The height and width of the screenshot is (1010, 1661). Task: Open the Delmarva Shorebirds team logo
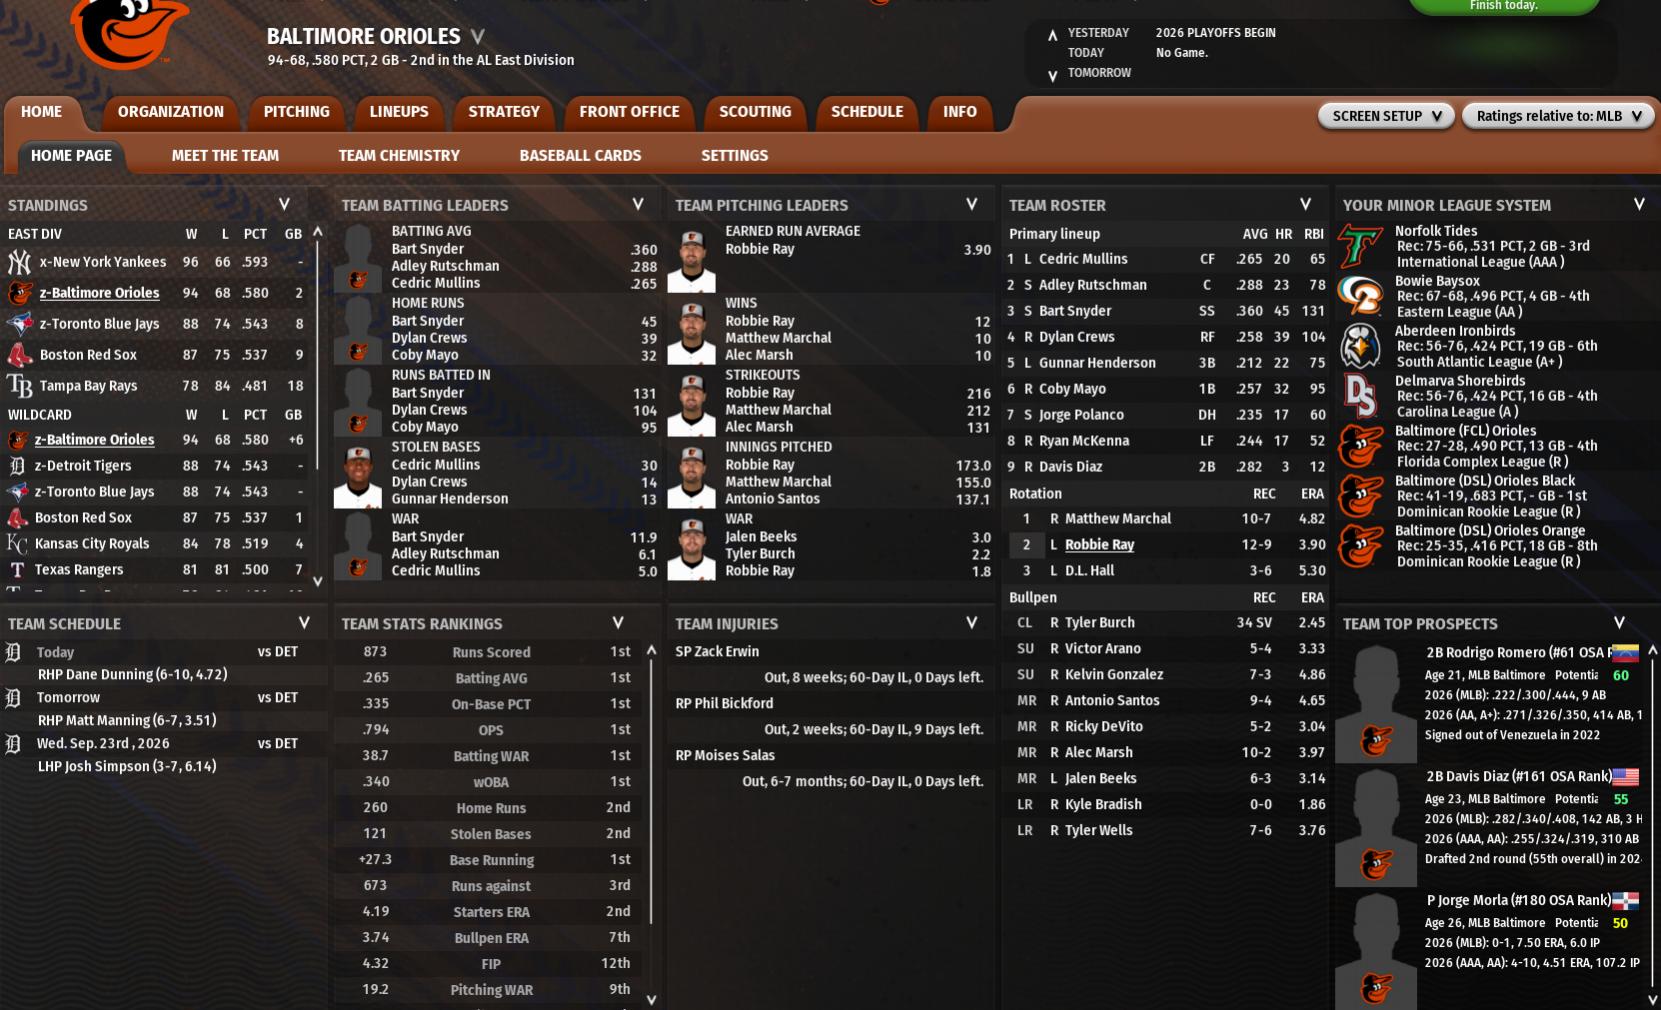pyautogui.click(x=1361, y=396)
